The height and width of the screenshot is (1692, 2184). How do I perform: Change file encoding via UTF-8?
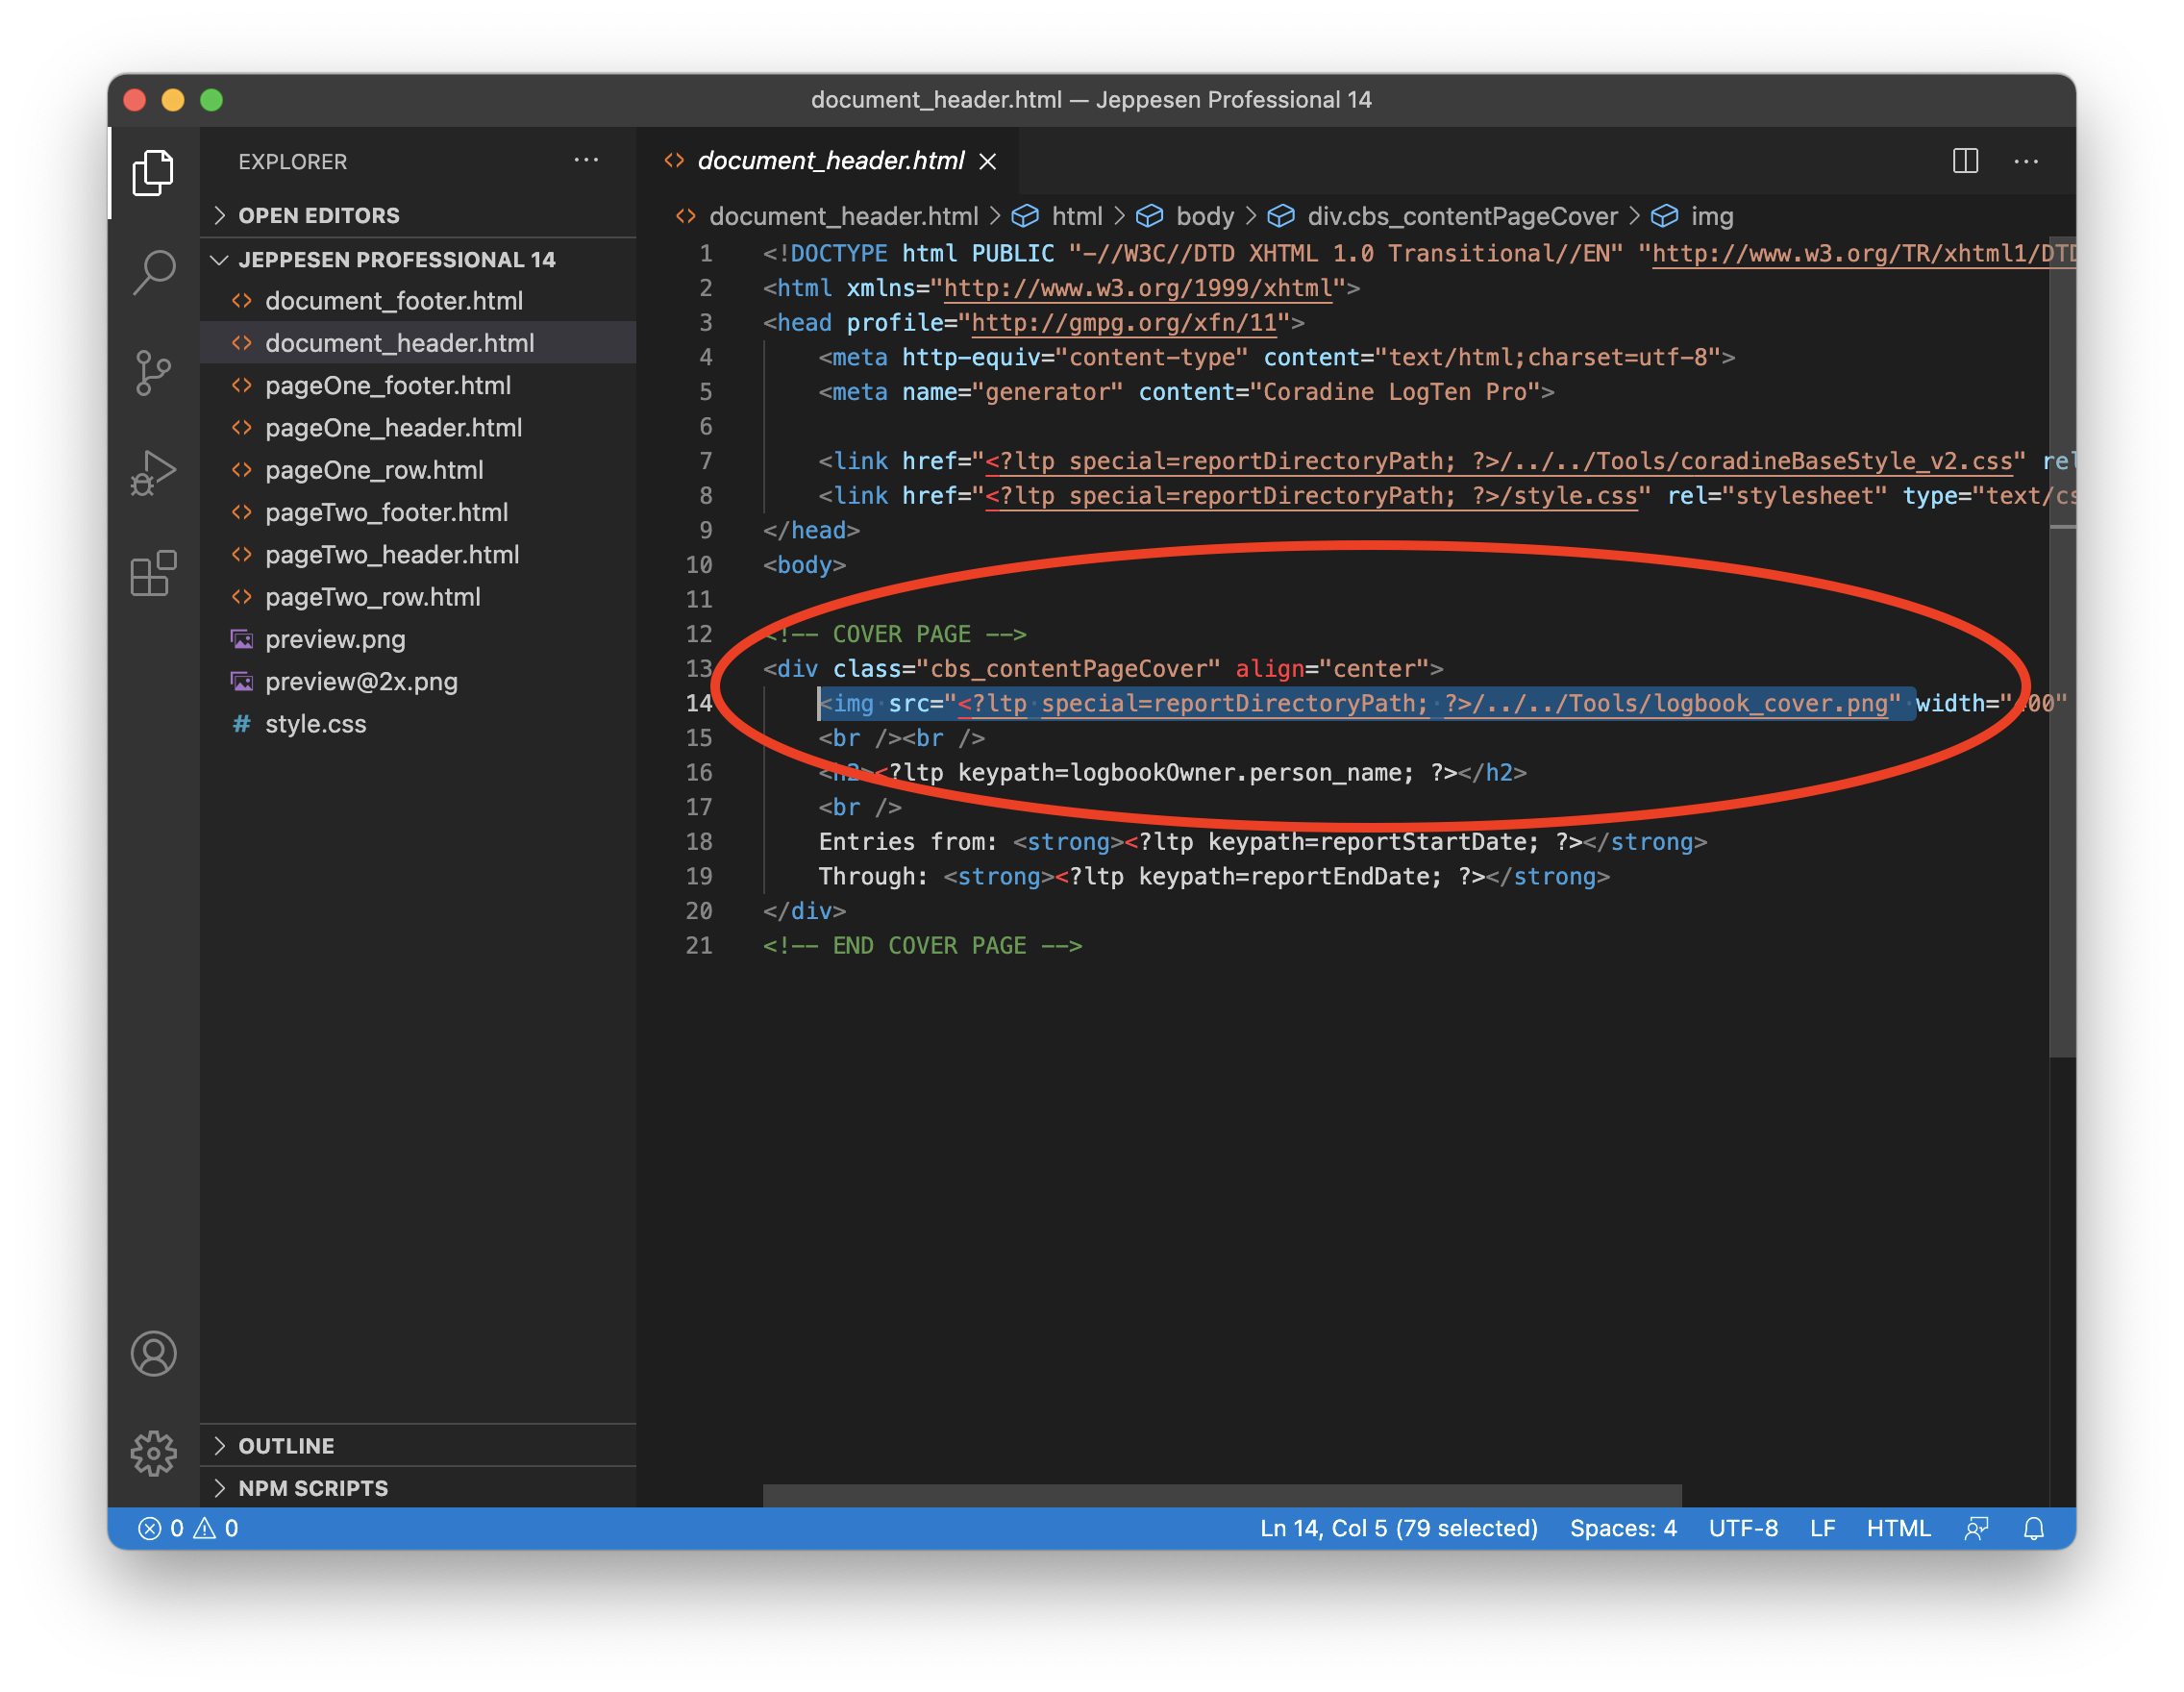(x=1743, y=1528)
